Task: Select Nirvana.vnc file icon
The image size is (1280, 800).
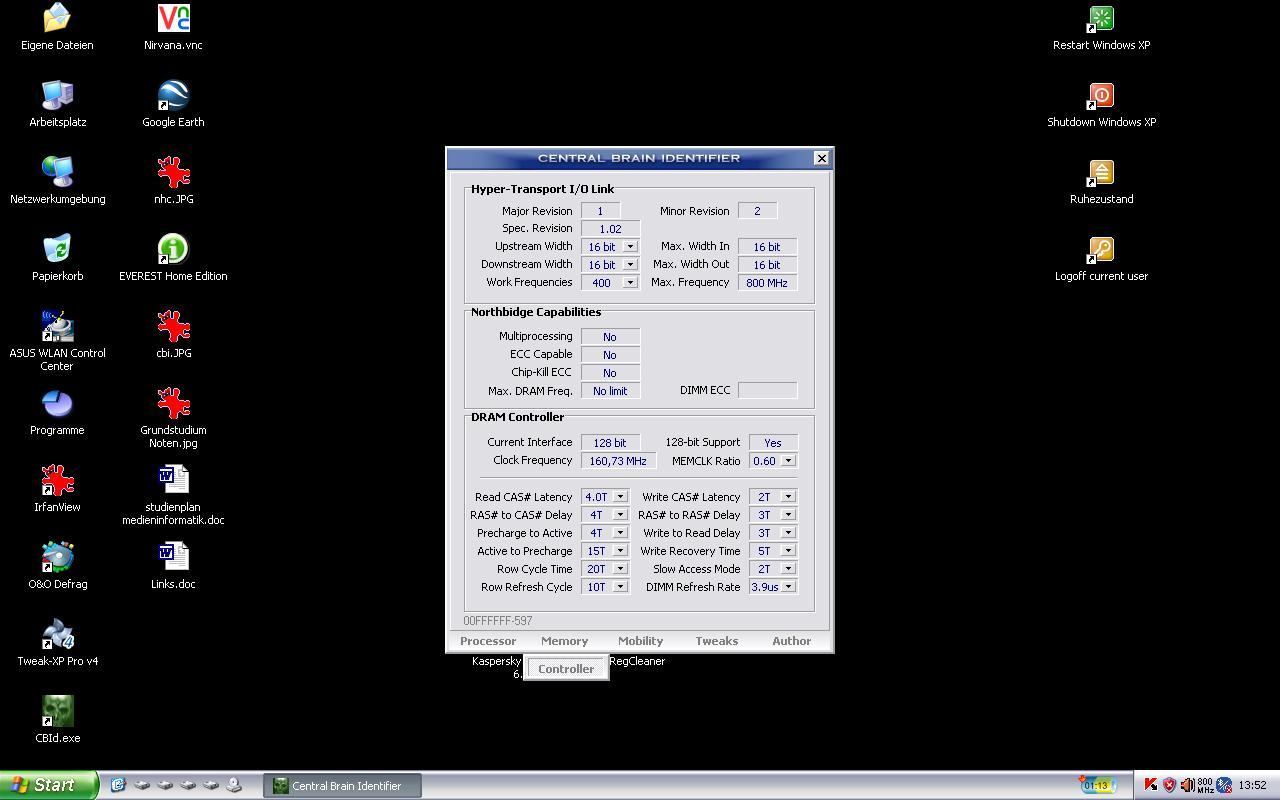Action: [173, 27]
